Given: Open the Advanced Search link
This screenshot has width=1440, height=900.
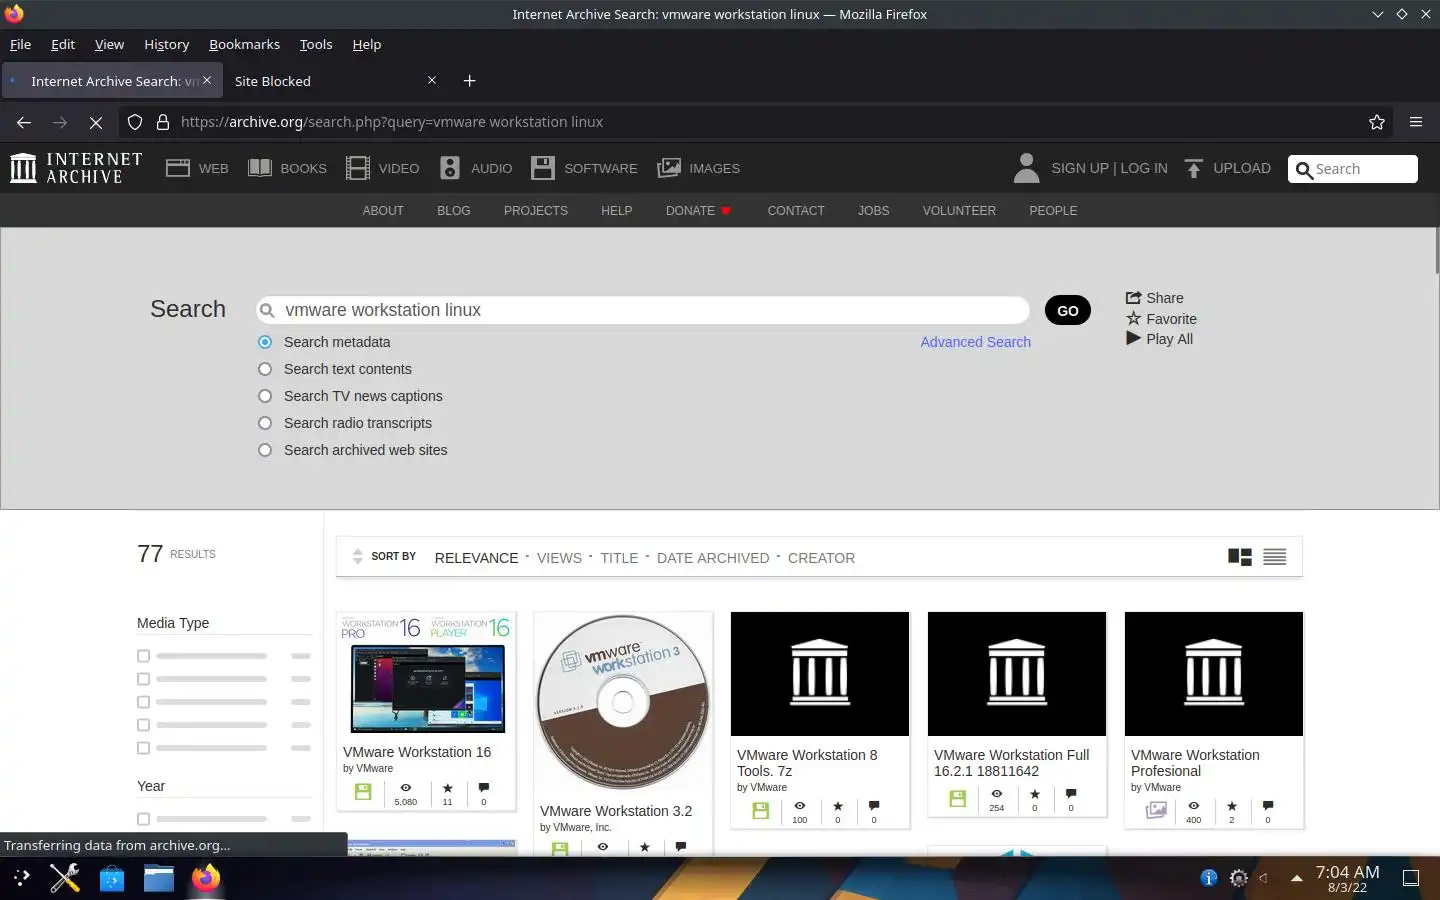Looking at the screenshot, I should tap(975, 342).
